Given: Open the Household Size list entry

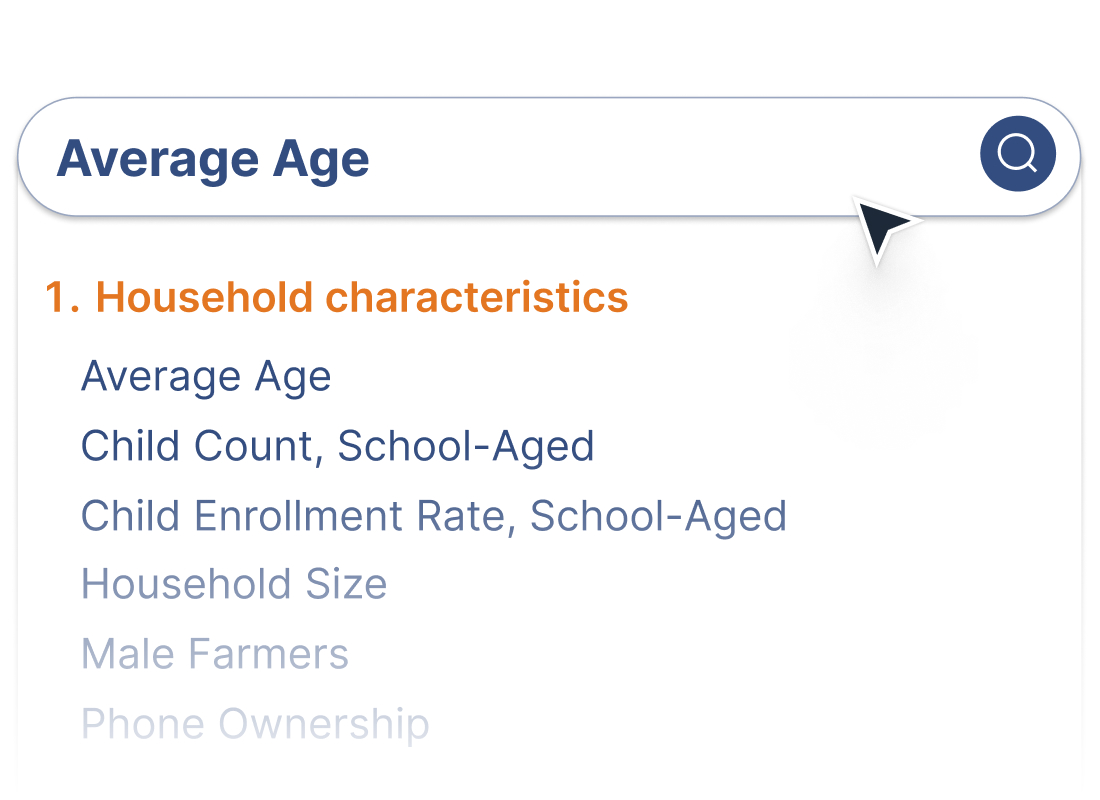Looking at the screenshot, I should pyautogui.click(x=234, y=584).
